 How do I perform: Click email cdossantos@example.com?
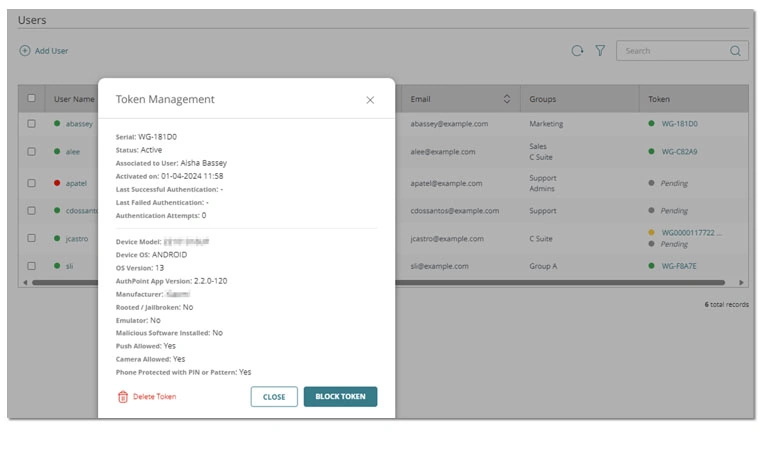click(455, 211)
